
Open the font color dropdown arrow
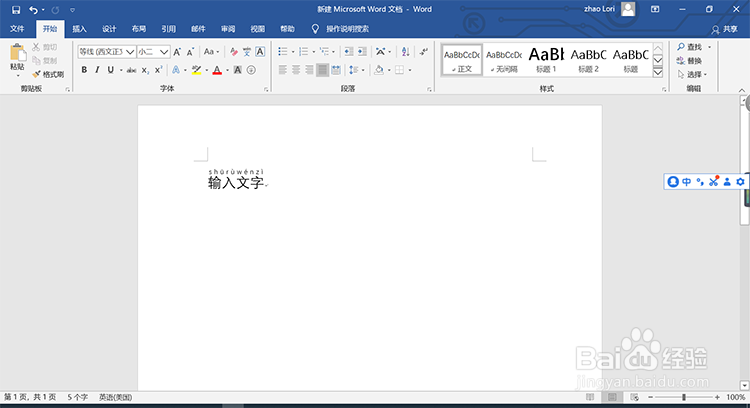[227, 70]
